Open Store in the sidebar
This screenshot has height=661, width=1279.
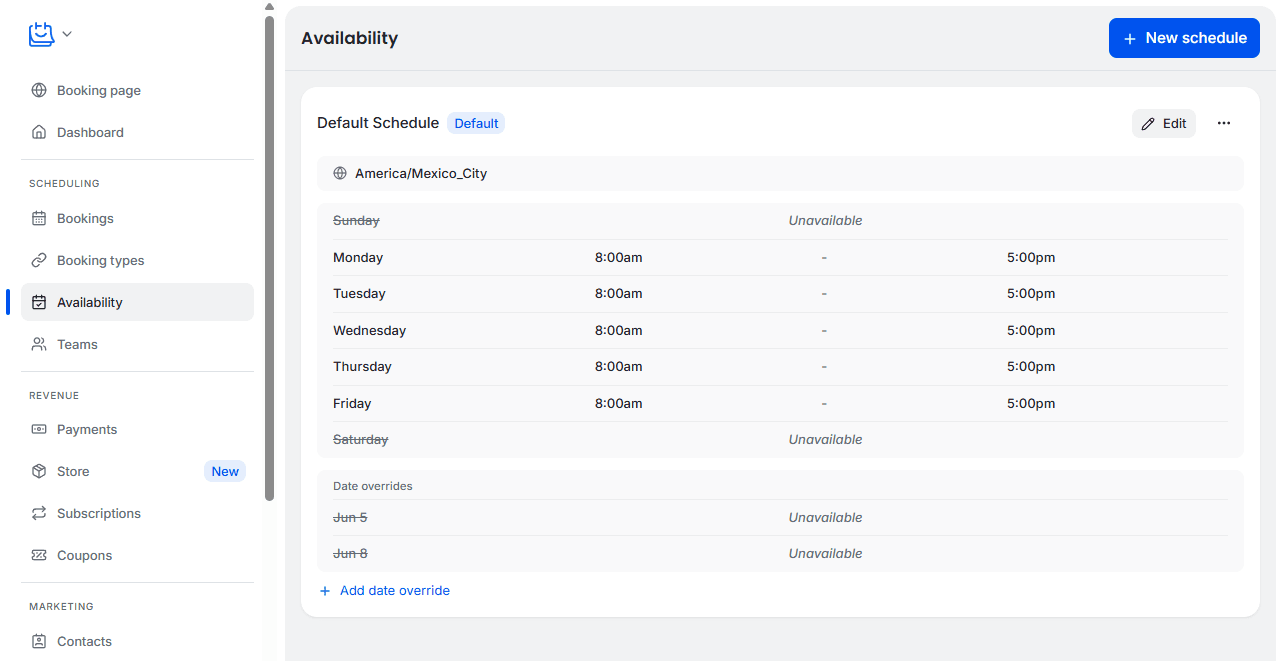pos(137,471)
